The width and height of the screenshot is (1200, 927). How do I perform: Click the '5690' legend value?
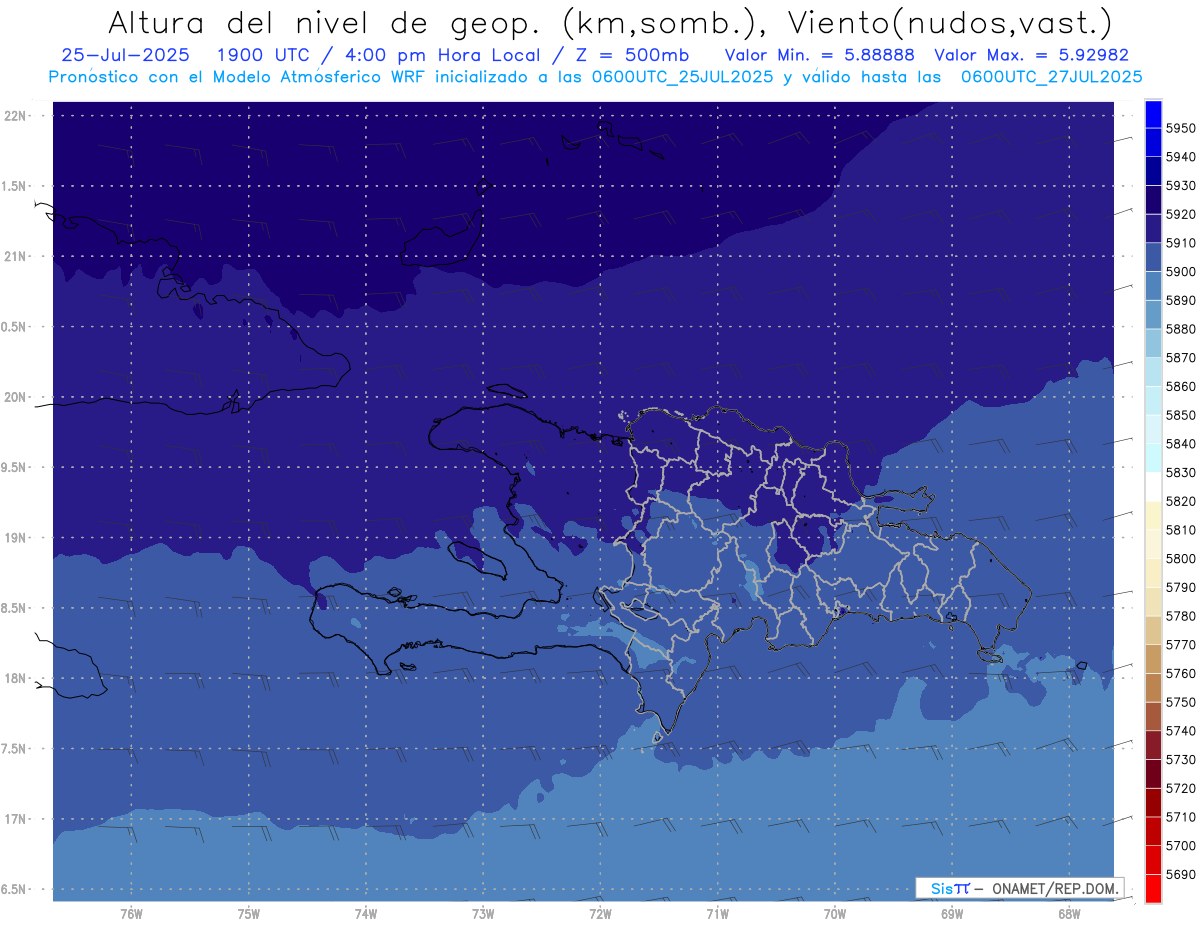pyautogui.click(x=1180, y=874)
